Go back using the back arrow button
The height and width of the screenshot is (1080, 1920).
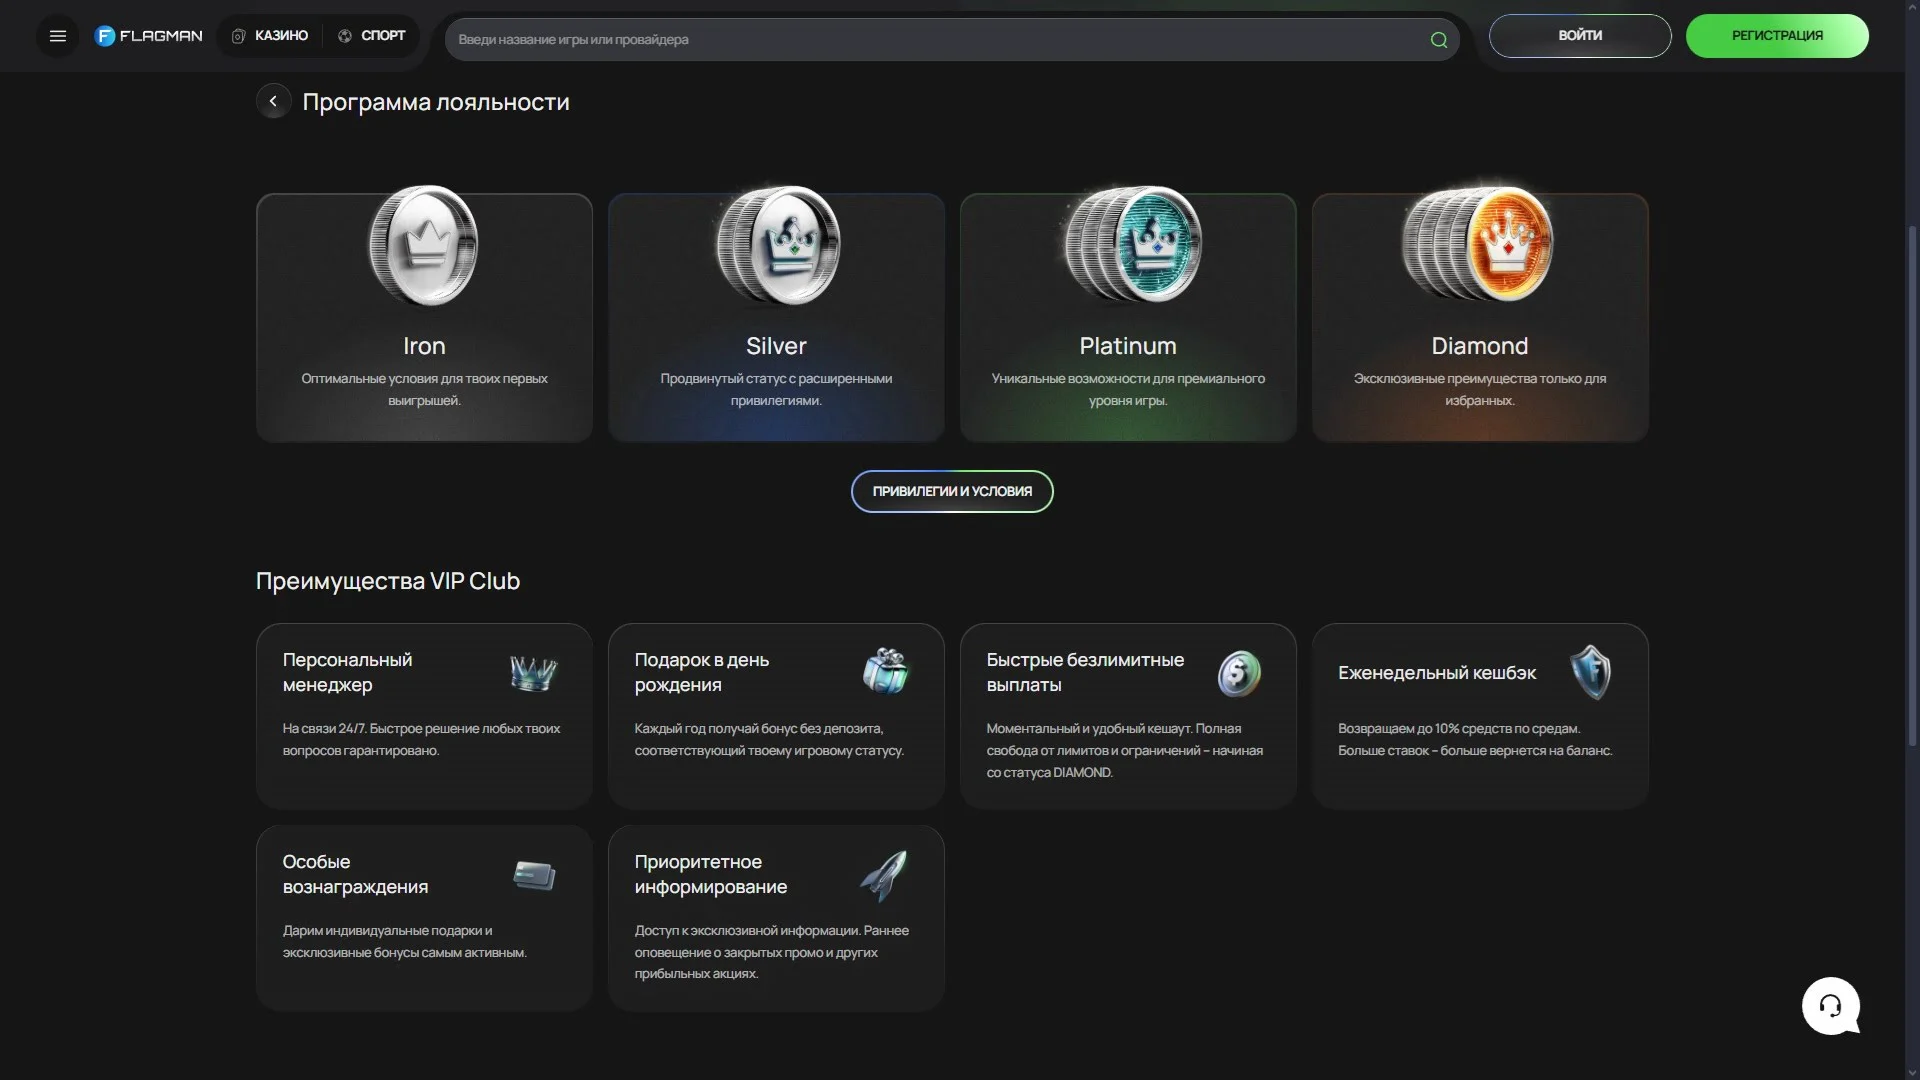pos(273,100)
